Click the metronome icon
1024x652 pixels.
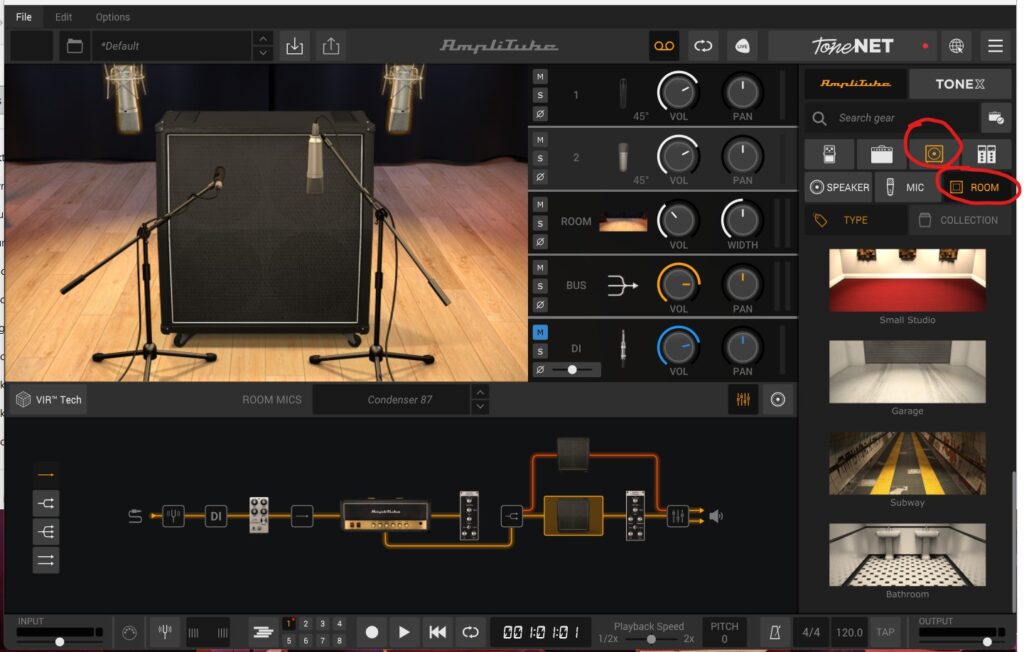pyautogui.click(x=774, y=632)
